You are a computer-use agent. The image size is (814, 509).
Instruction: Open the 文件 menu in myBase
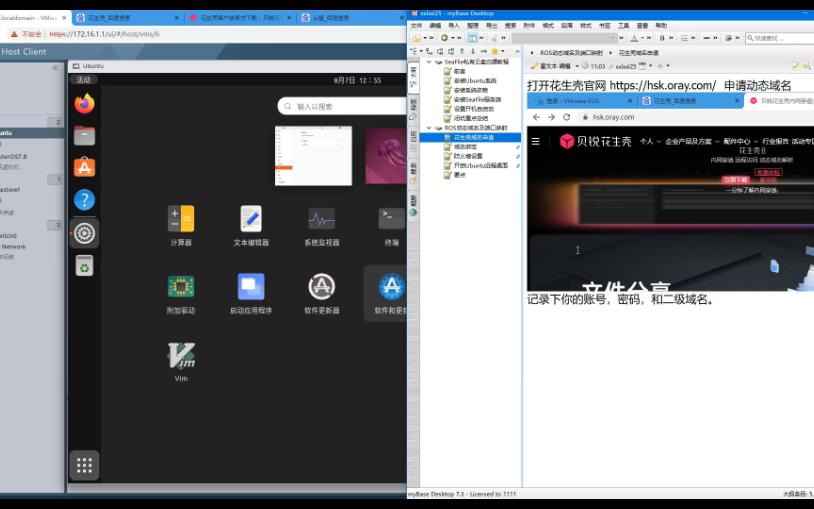[x=416, y=25]
